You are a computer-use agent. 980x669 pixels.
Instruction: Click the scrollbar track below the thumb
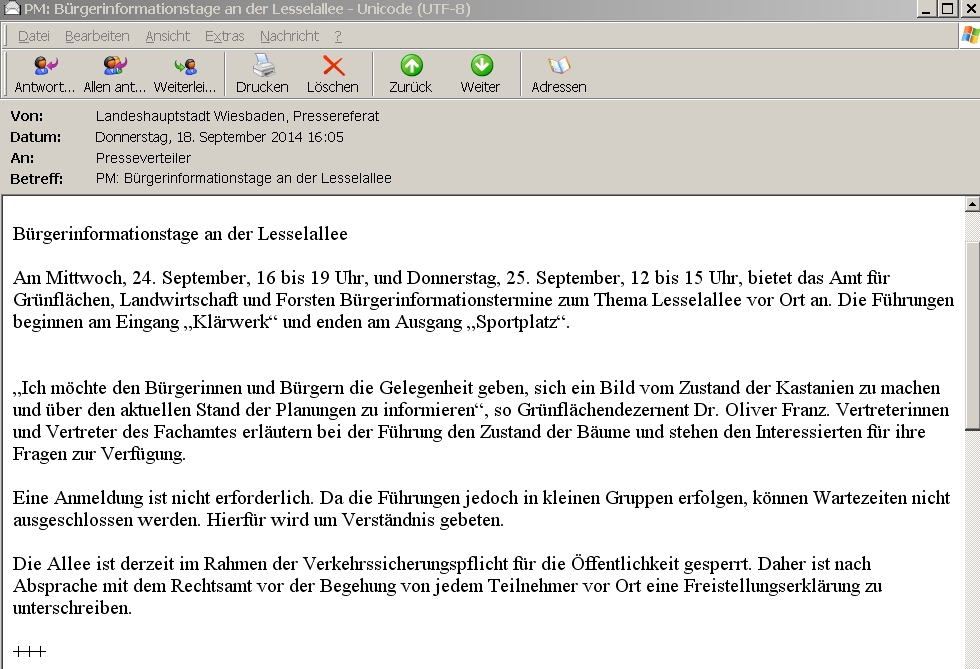[x=972, y=549]
